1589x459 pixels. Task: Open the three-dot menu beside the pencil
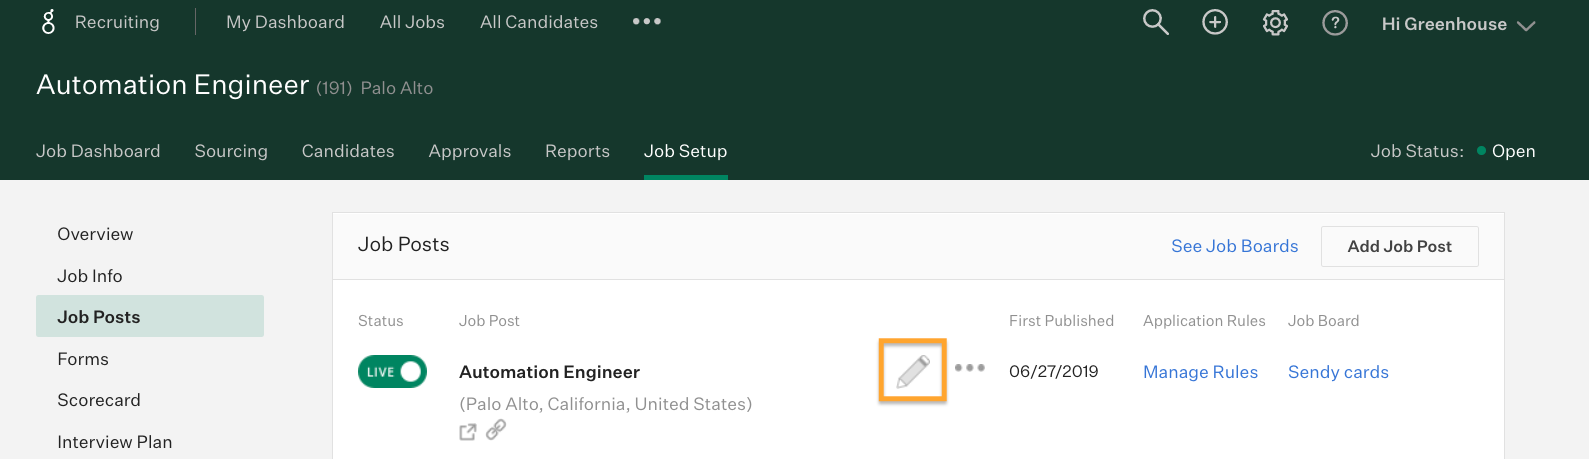tap(970, 368)
